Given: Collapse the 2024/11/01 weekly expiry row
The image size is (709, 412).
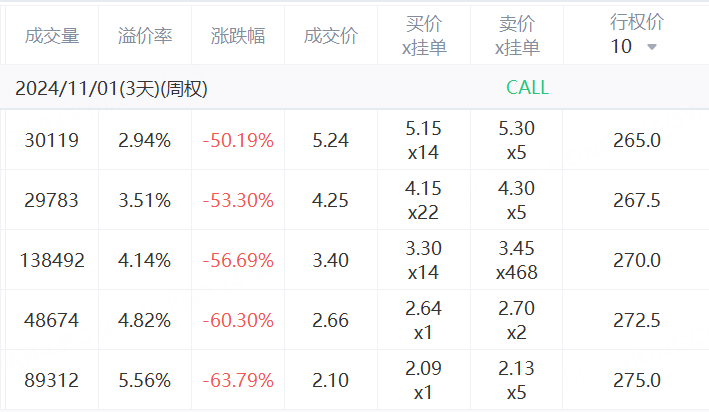Looking at the screenshot, I should point(111,88).
